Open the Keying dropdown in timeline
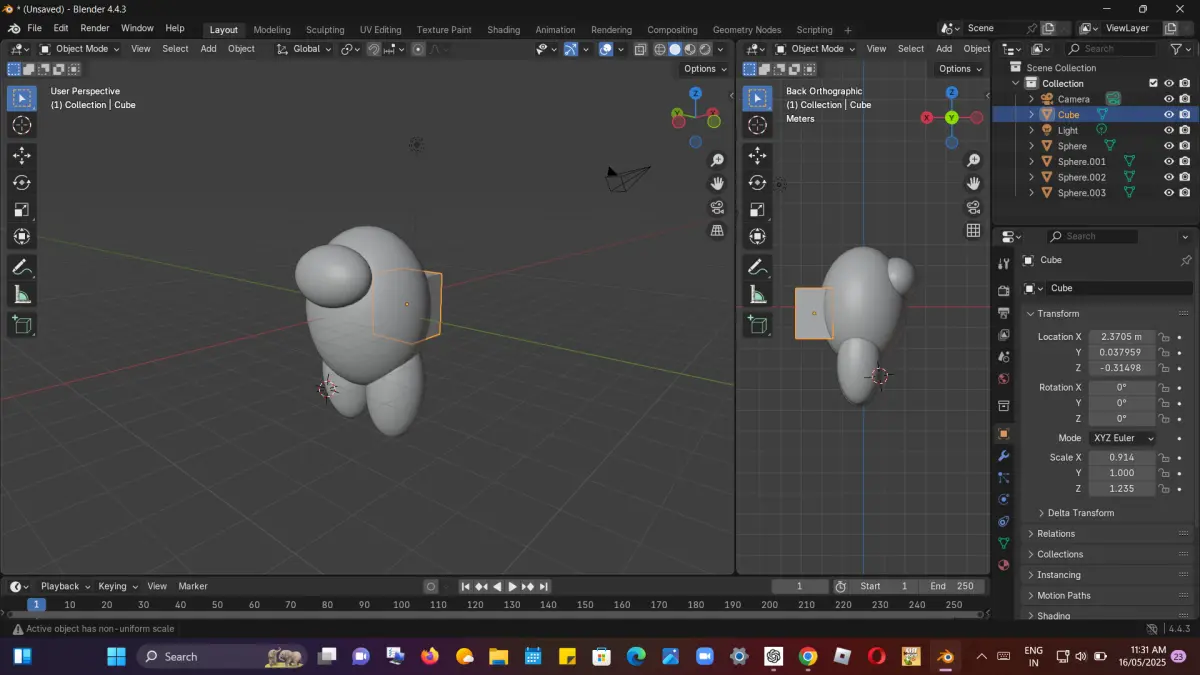 pyautogui.click(x=117, y=586)
